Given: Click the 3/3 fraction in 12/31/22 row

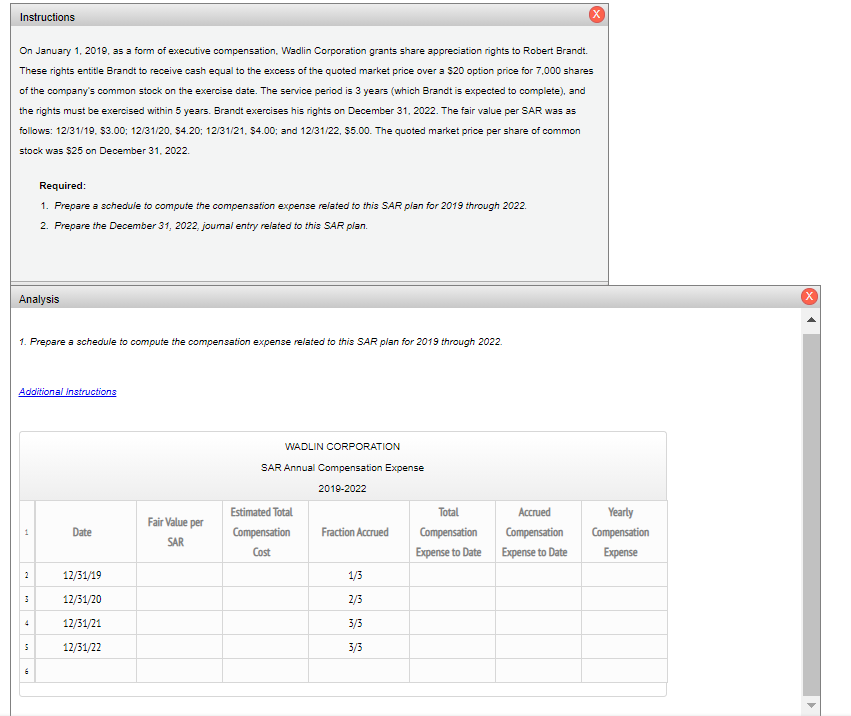Looking at the screenshot, I should (x=359, y=647).
